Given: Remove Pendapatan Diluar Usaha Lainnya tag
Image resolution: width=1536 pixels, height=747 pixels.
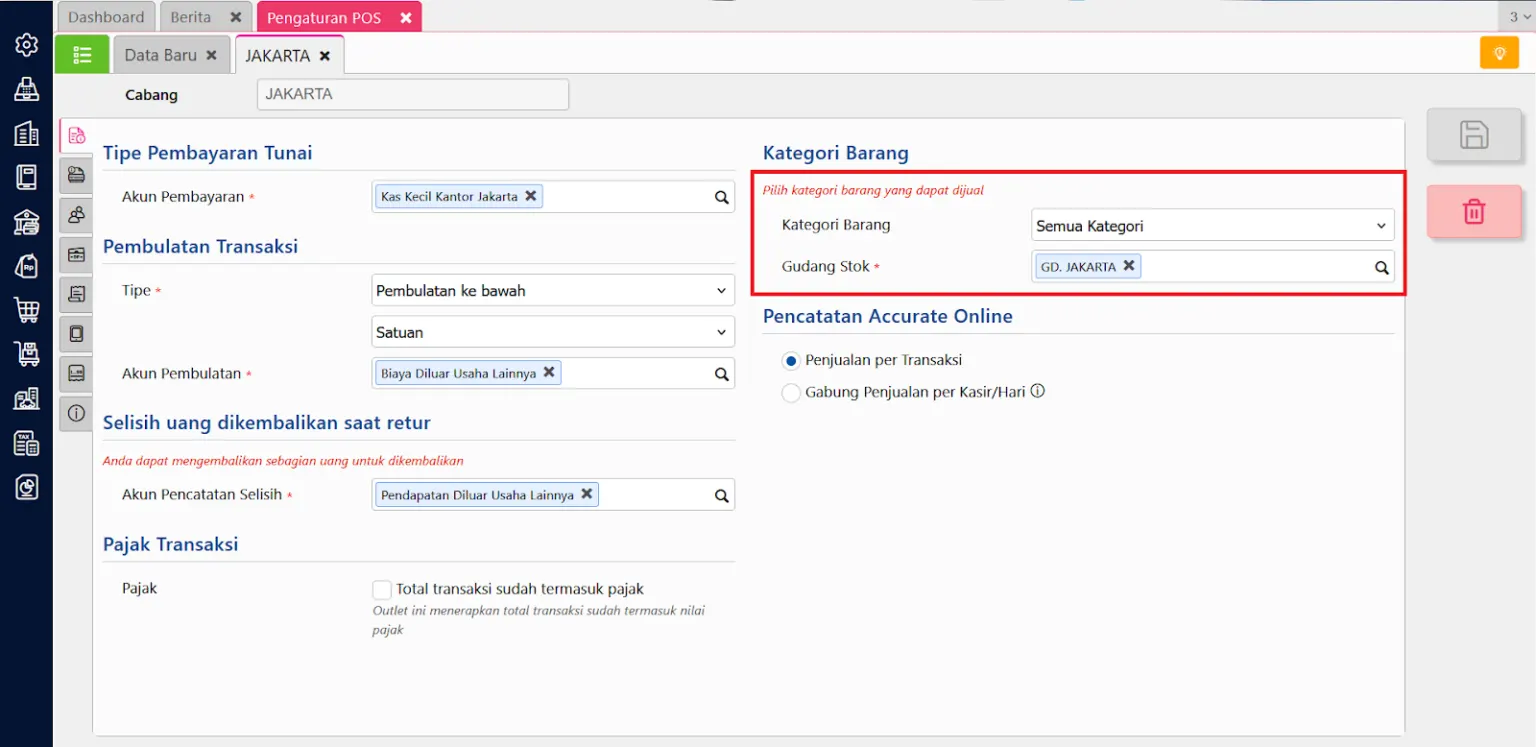Looking at the screenshot, I should [x=587, y=494].
